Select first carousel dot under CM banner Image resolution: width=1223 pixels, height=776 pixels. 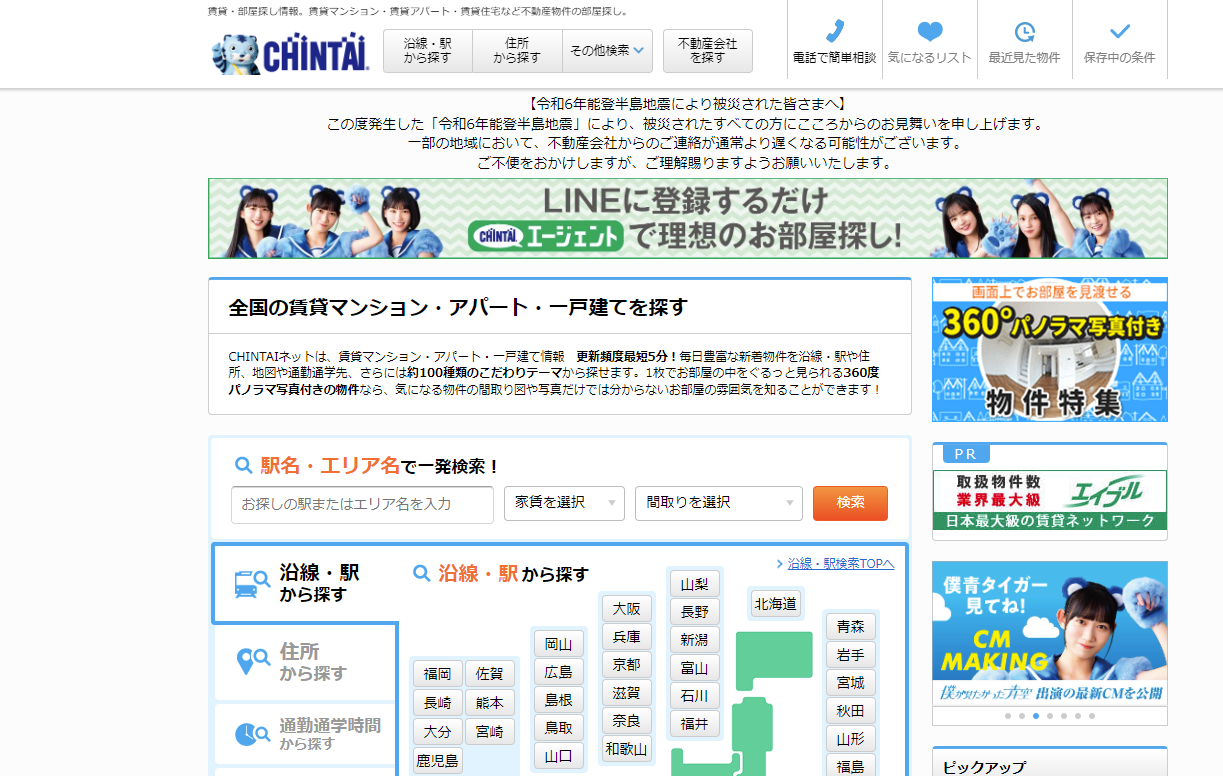[x=1007, y=716]
